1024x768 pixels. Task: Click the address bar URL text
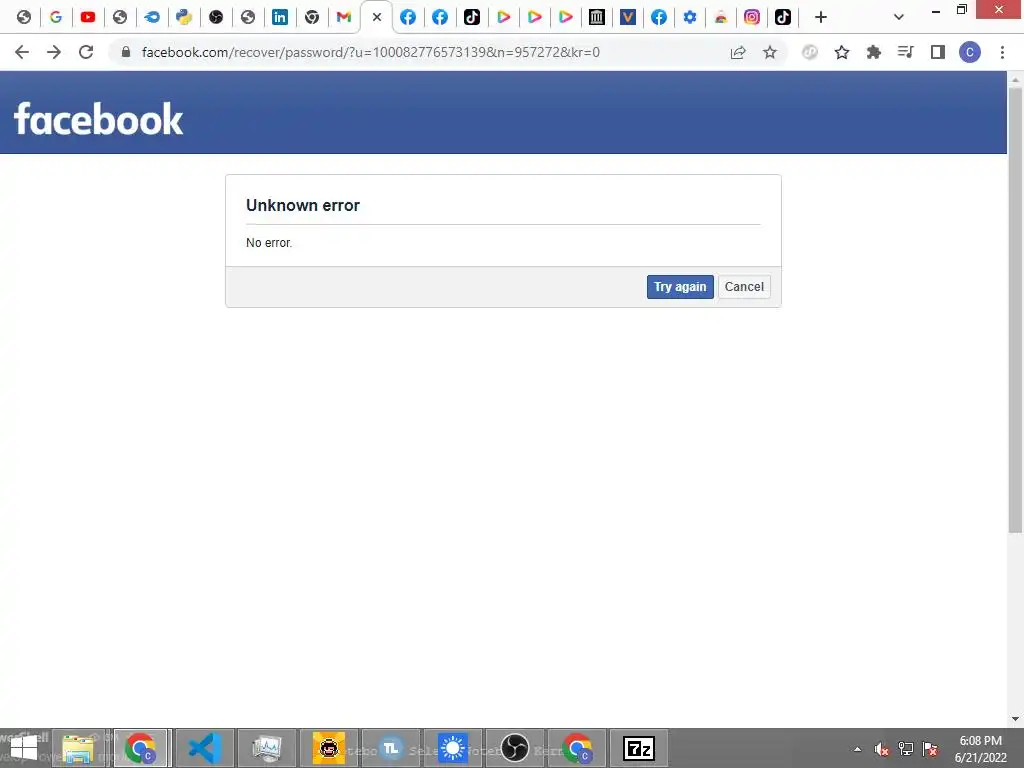(370, 52)
